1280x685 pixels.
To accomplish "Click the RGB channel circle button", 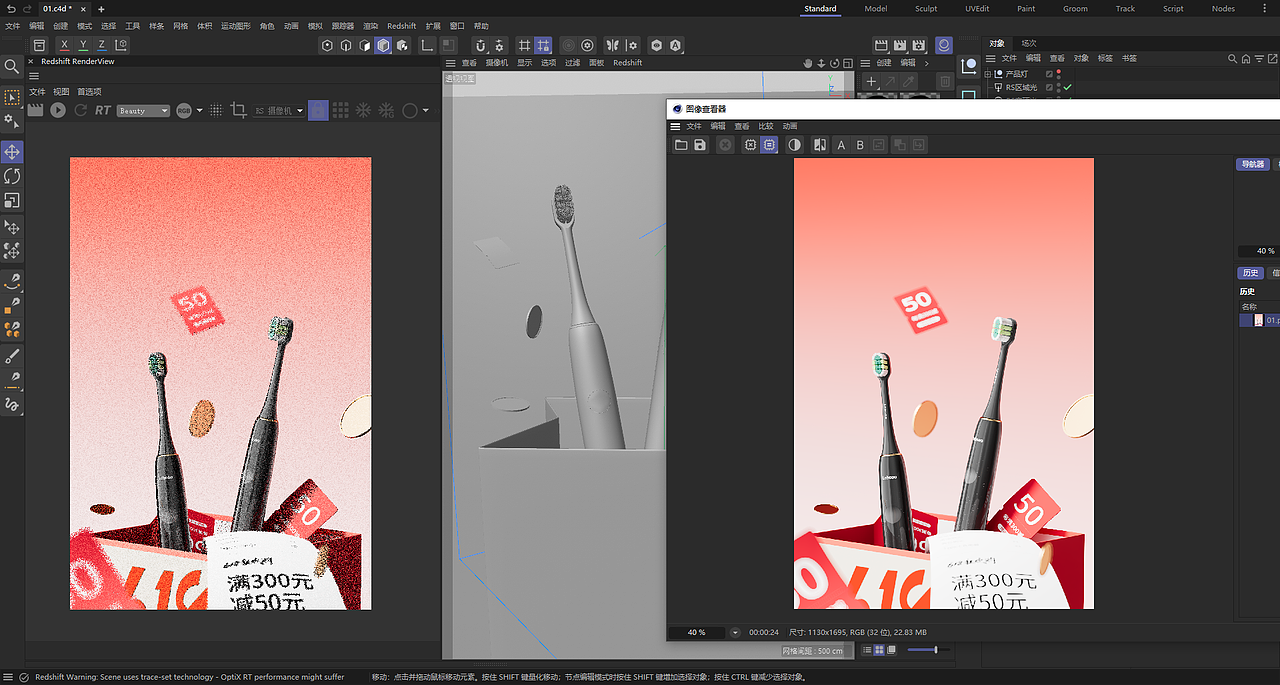I will tap(184, 110).
